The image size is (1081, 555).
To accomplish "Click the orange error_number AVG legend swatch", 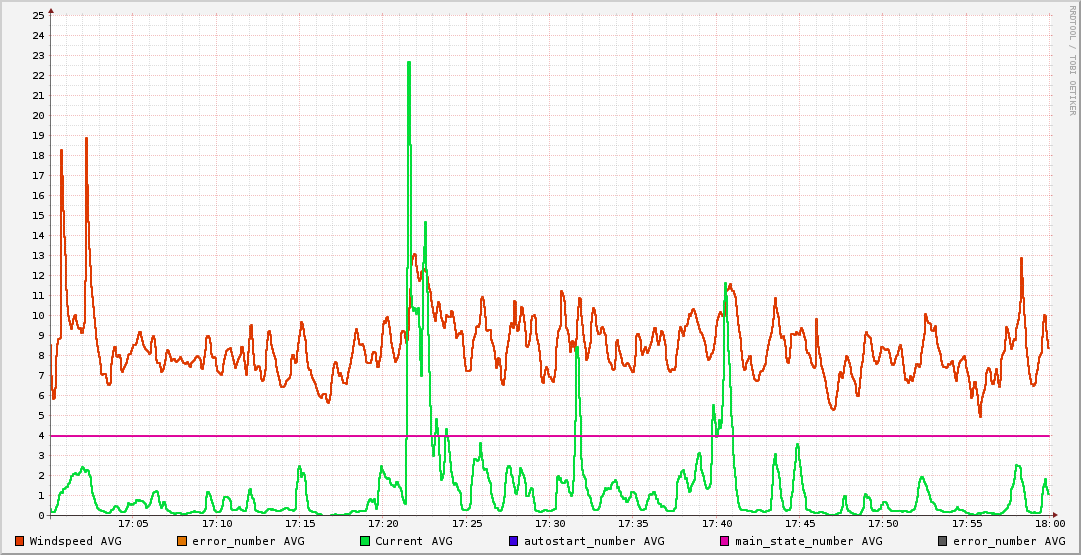I will (x=182, y=541).
